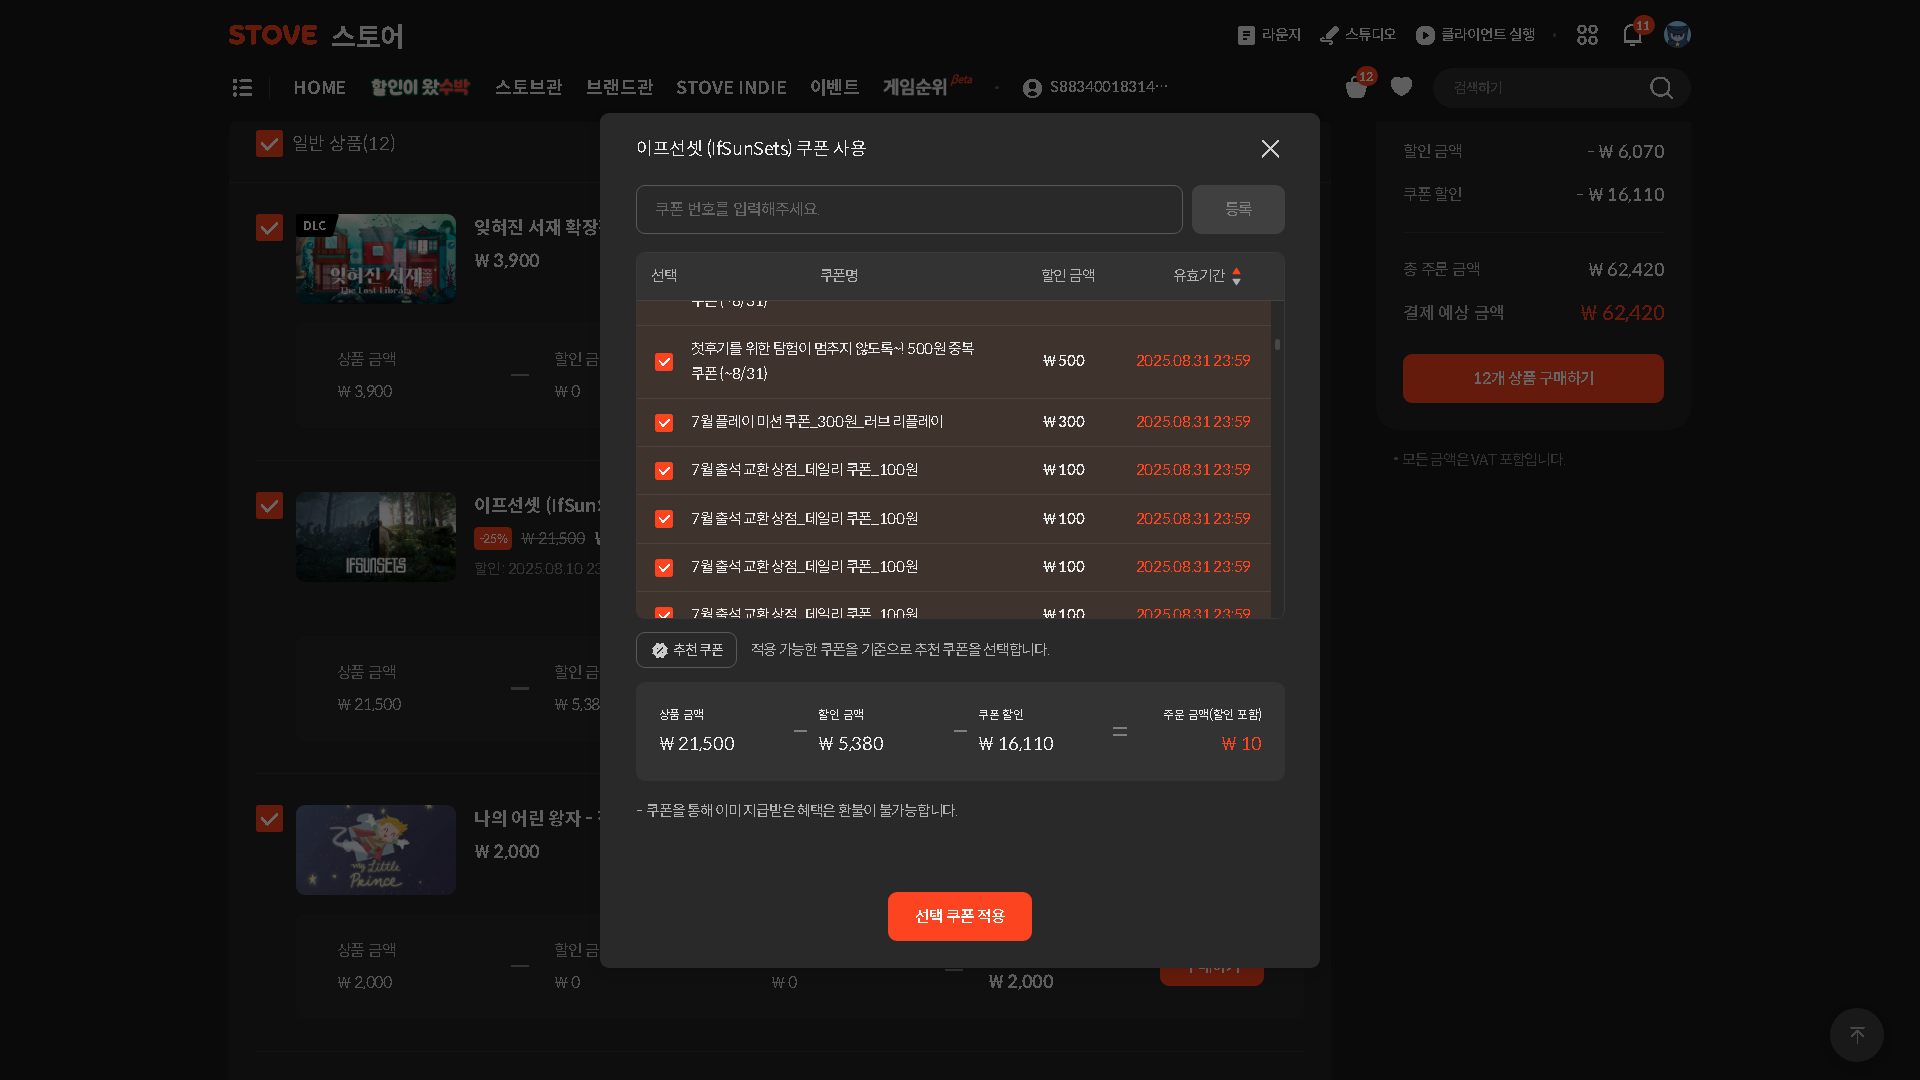This screenshot has width=1920, height=1080.
Task: Click the search magnifier icon
Action: [1661, 88]
